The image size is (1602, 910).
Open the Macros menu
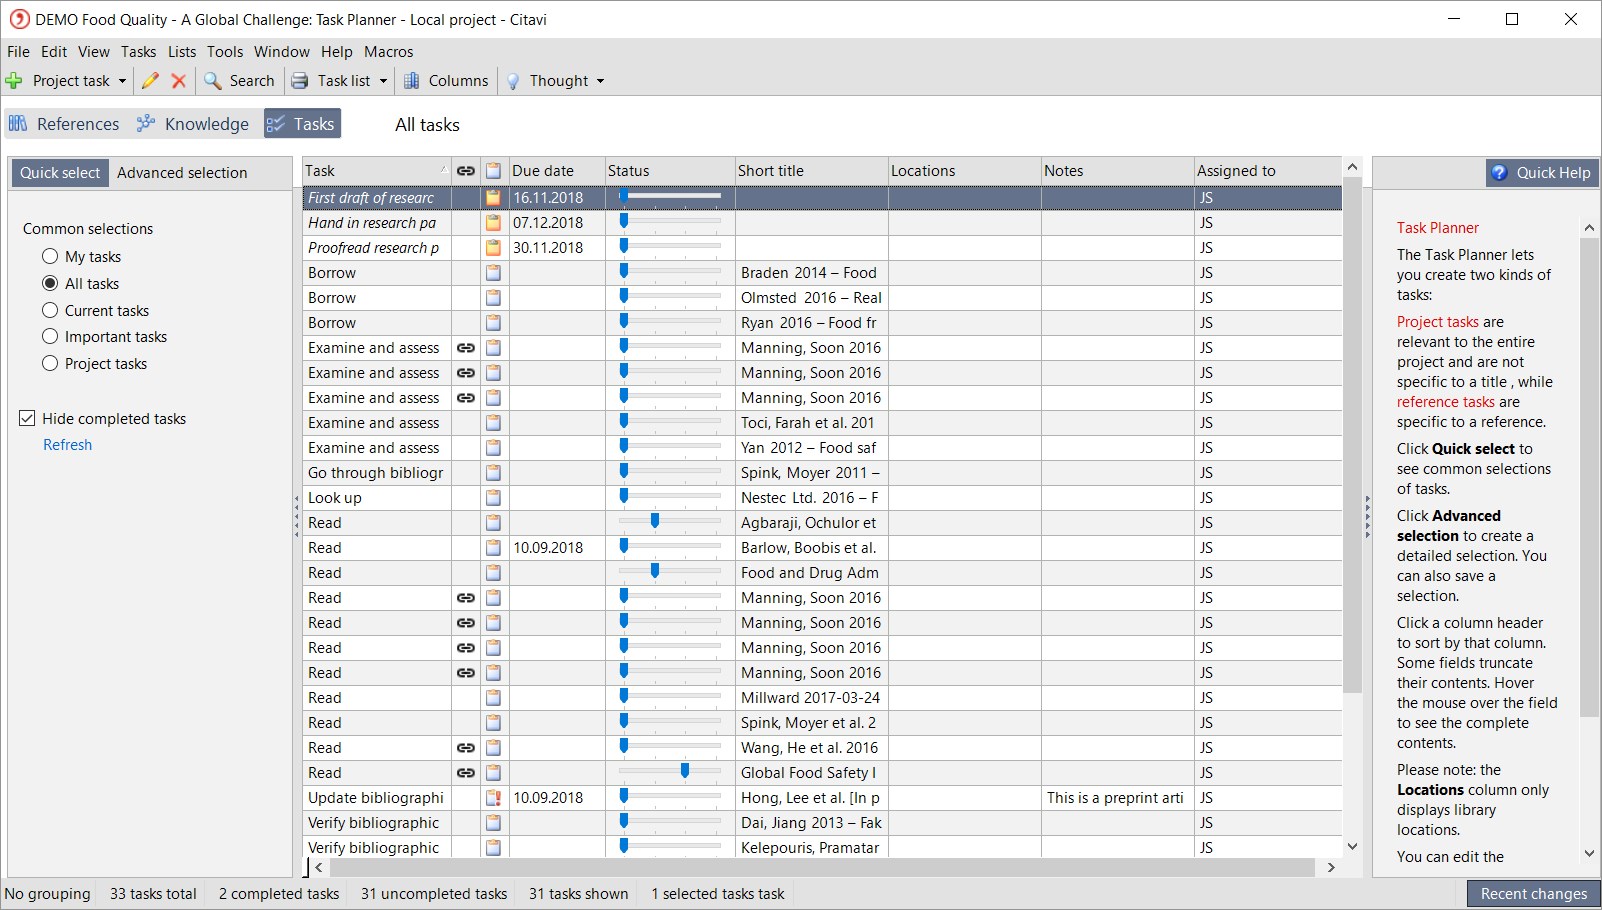[x=388, y=52]
